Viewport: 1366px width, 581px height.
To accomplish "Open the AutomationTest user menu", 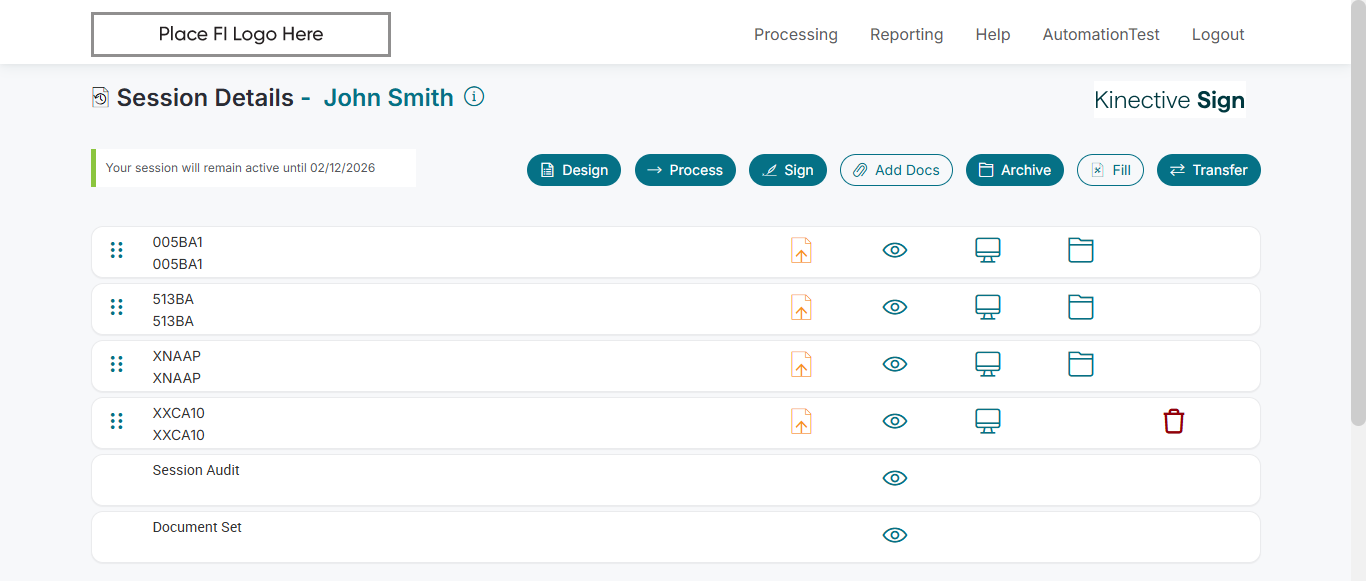I will click(x=1101, y=34).
